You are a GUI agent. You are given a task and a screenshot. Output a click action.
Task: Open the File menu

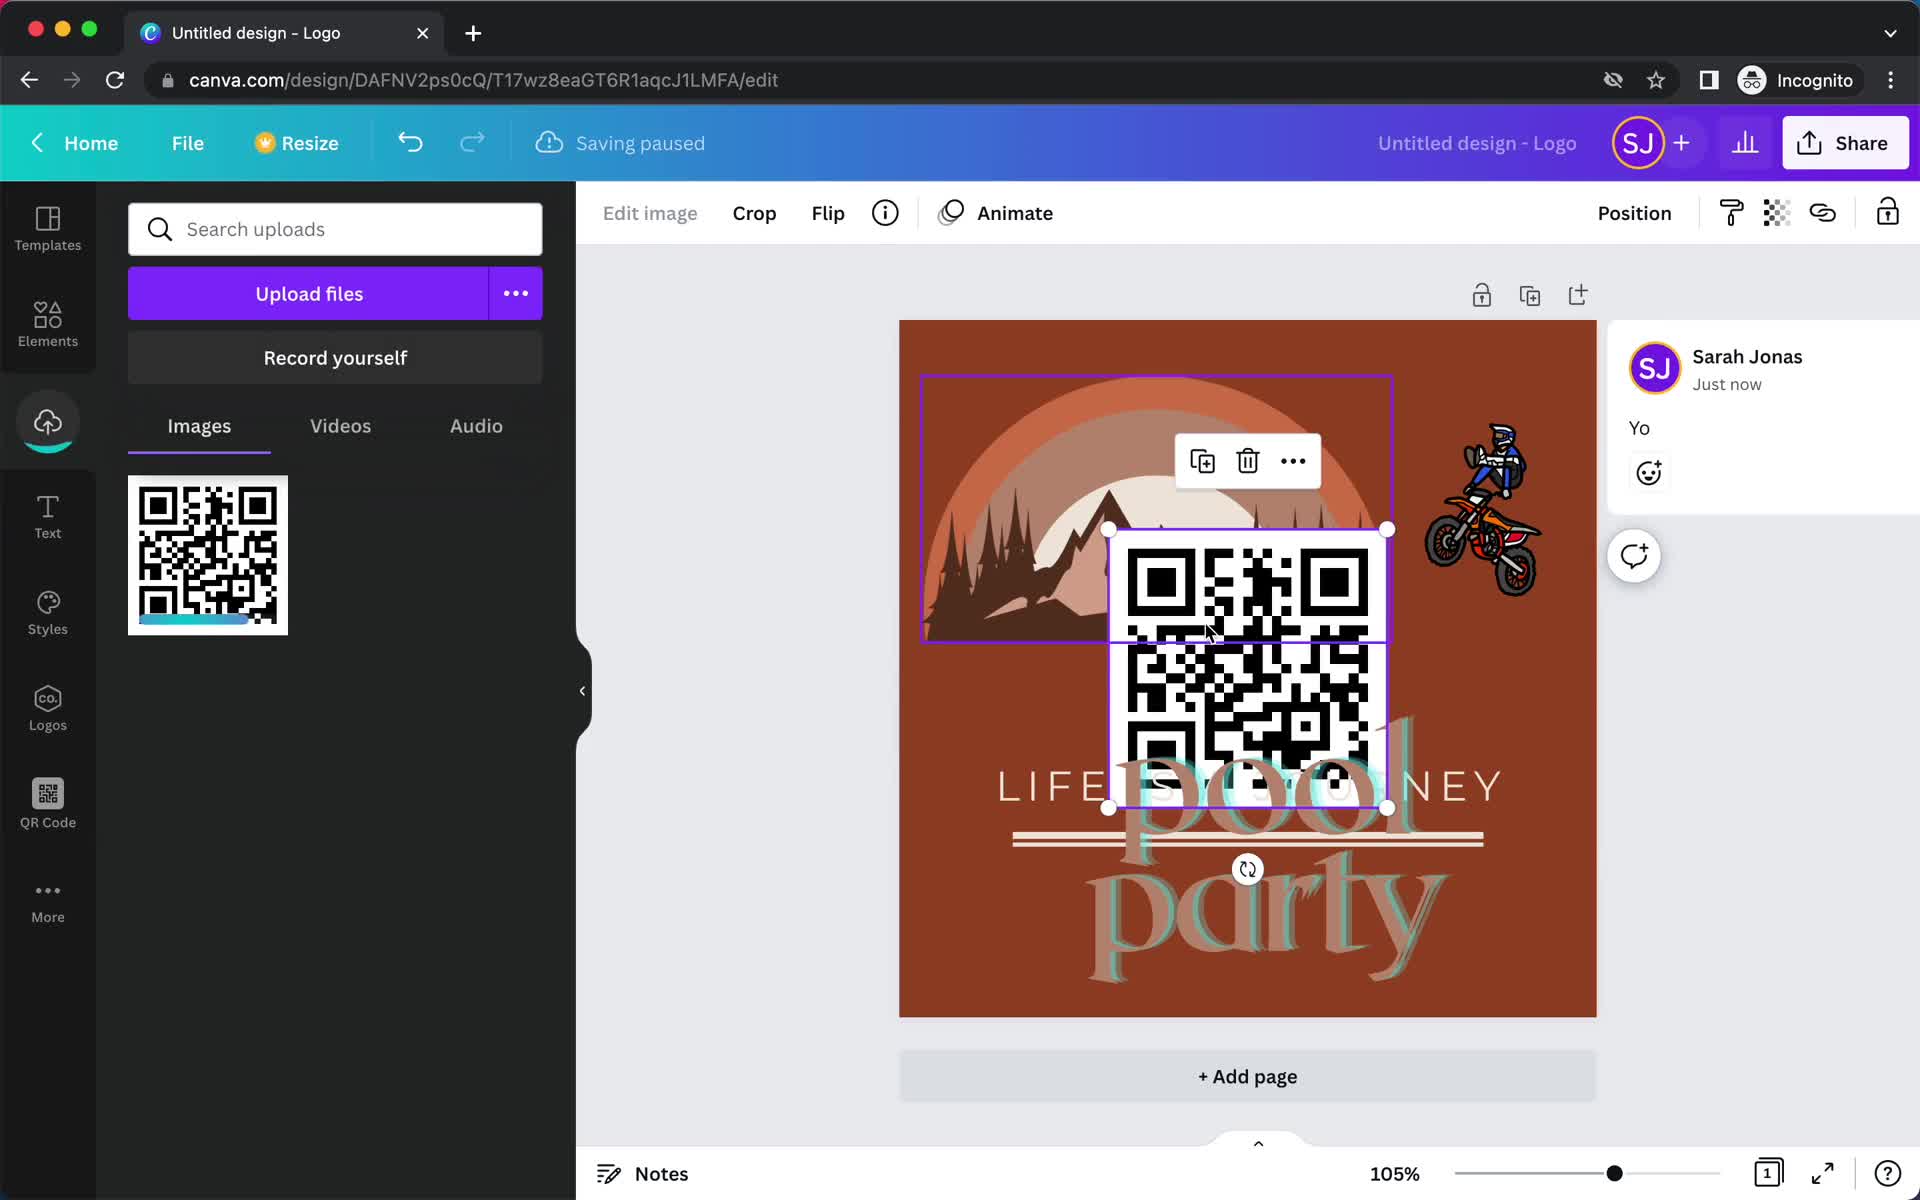[x=187, y=142]
